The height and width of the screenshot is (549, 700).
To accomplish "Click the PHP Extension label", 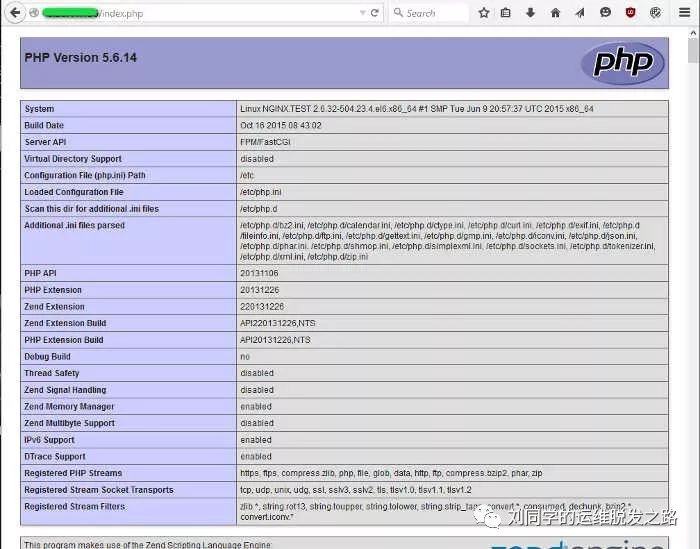I will click(53, 290).
